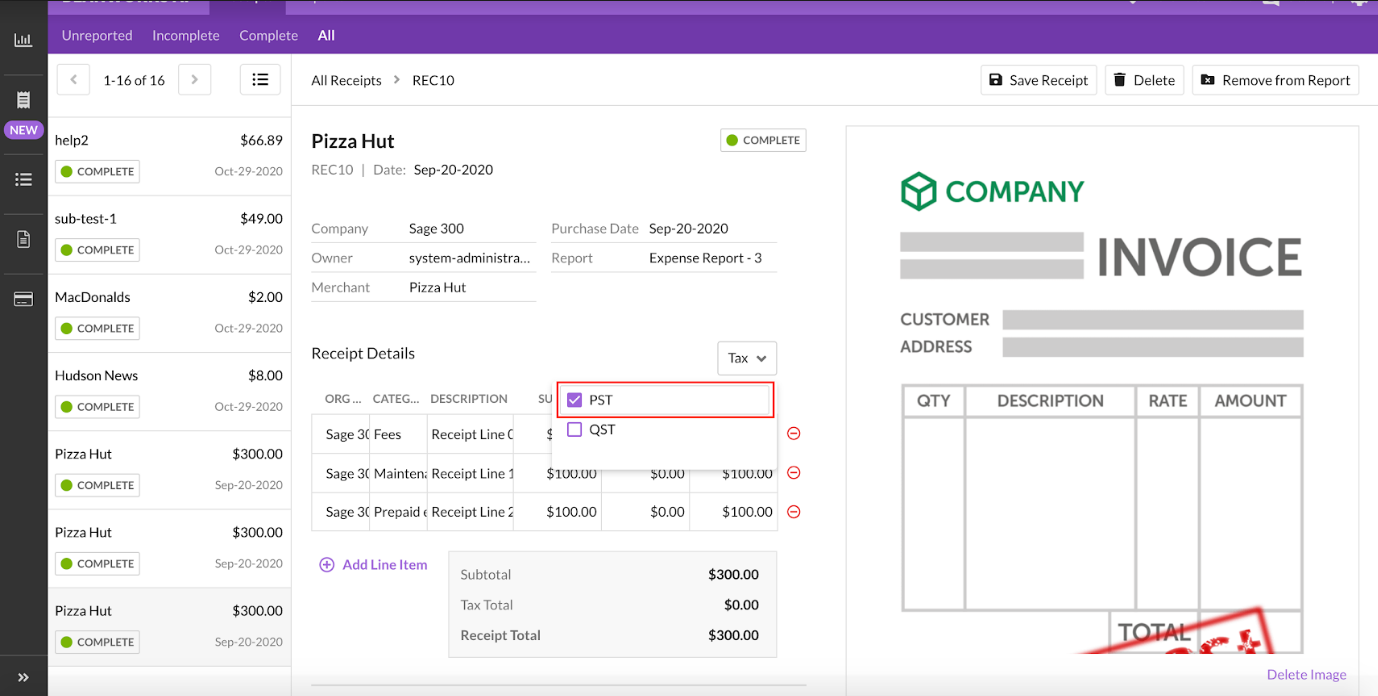Click the DESCRIPTION column header

[x=469, y=399]
